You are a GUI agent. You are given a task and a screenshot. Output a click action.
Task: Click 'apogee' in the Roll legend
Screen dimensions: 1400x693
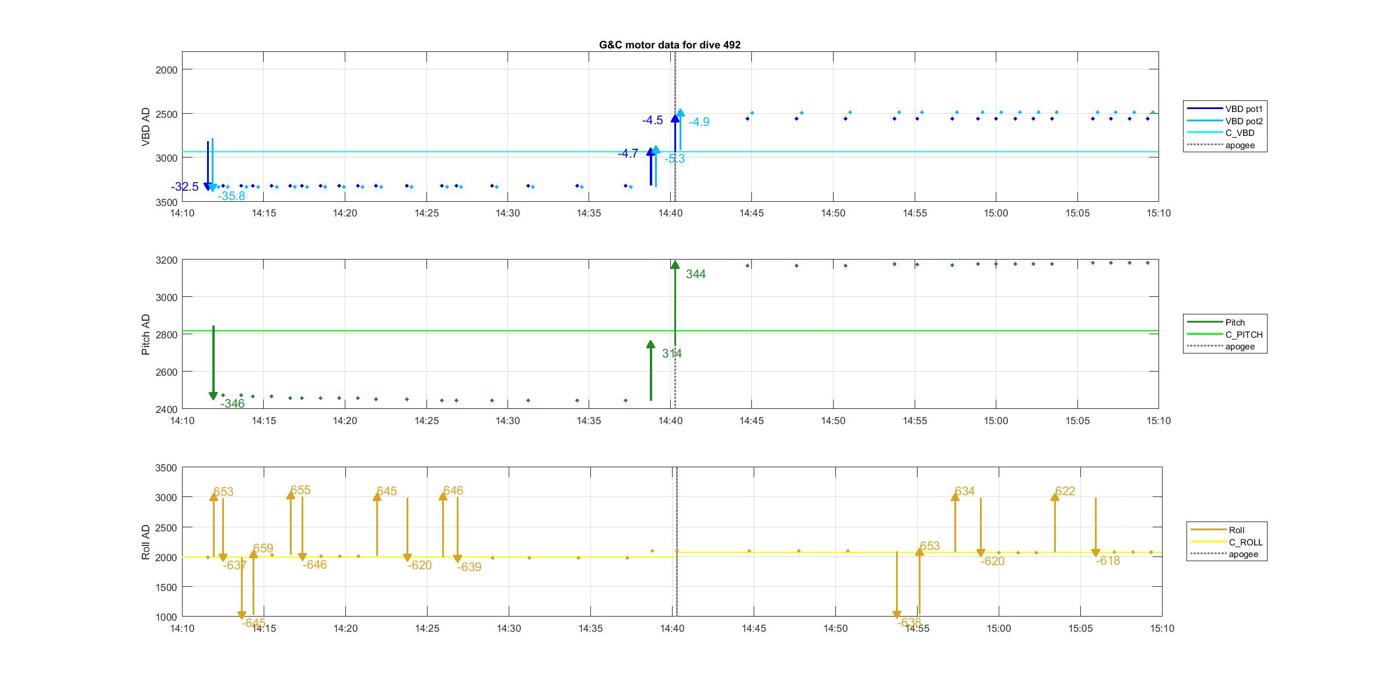coord(1225,554)
